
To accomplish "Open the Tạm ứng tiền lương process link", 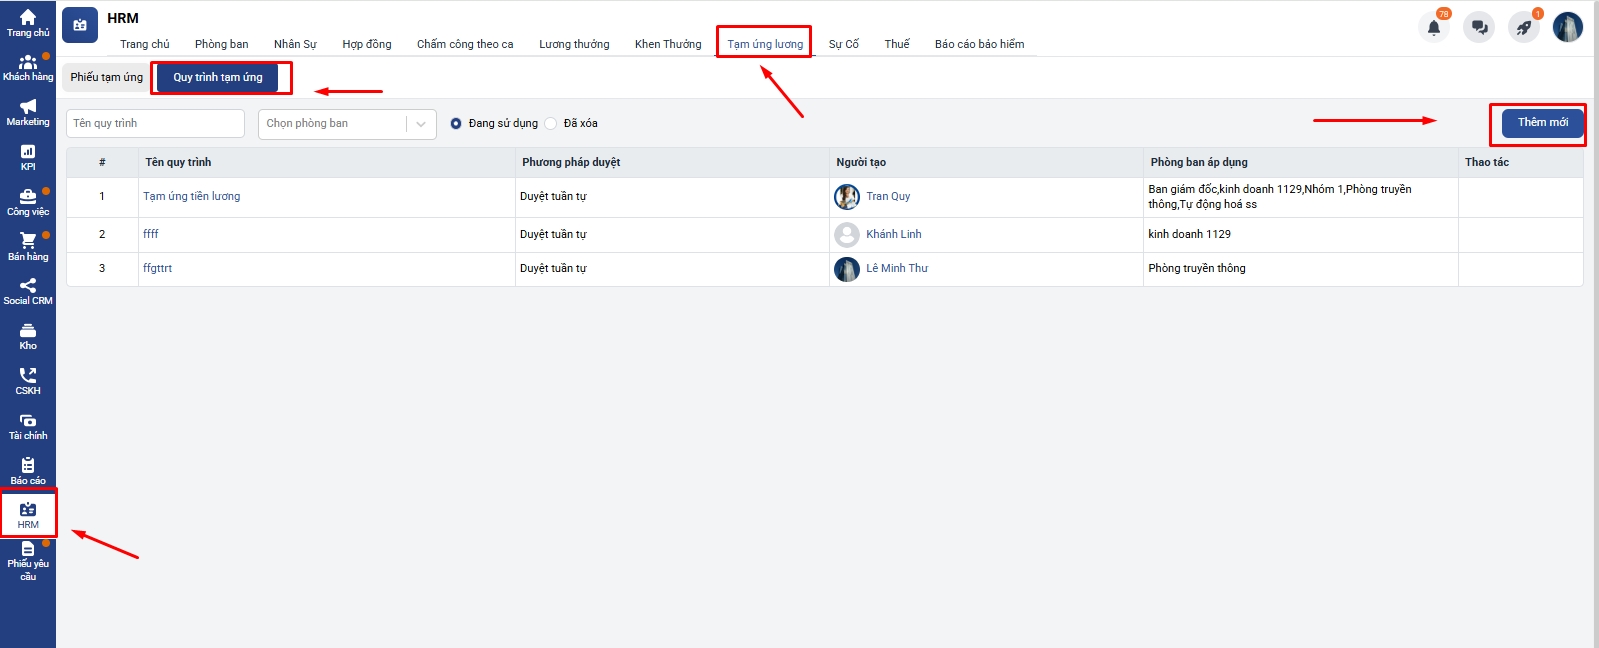I will (192, 196).
